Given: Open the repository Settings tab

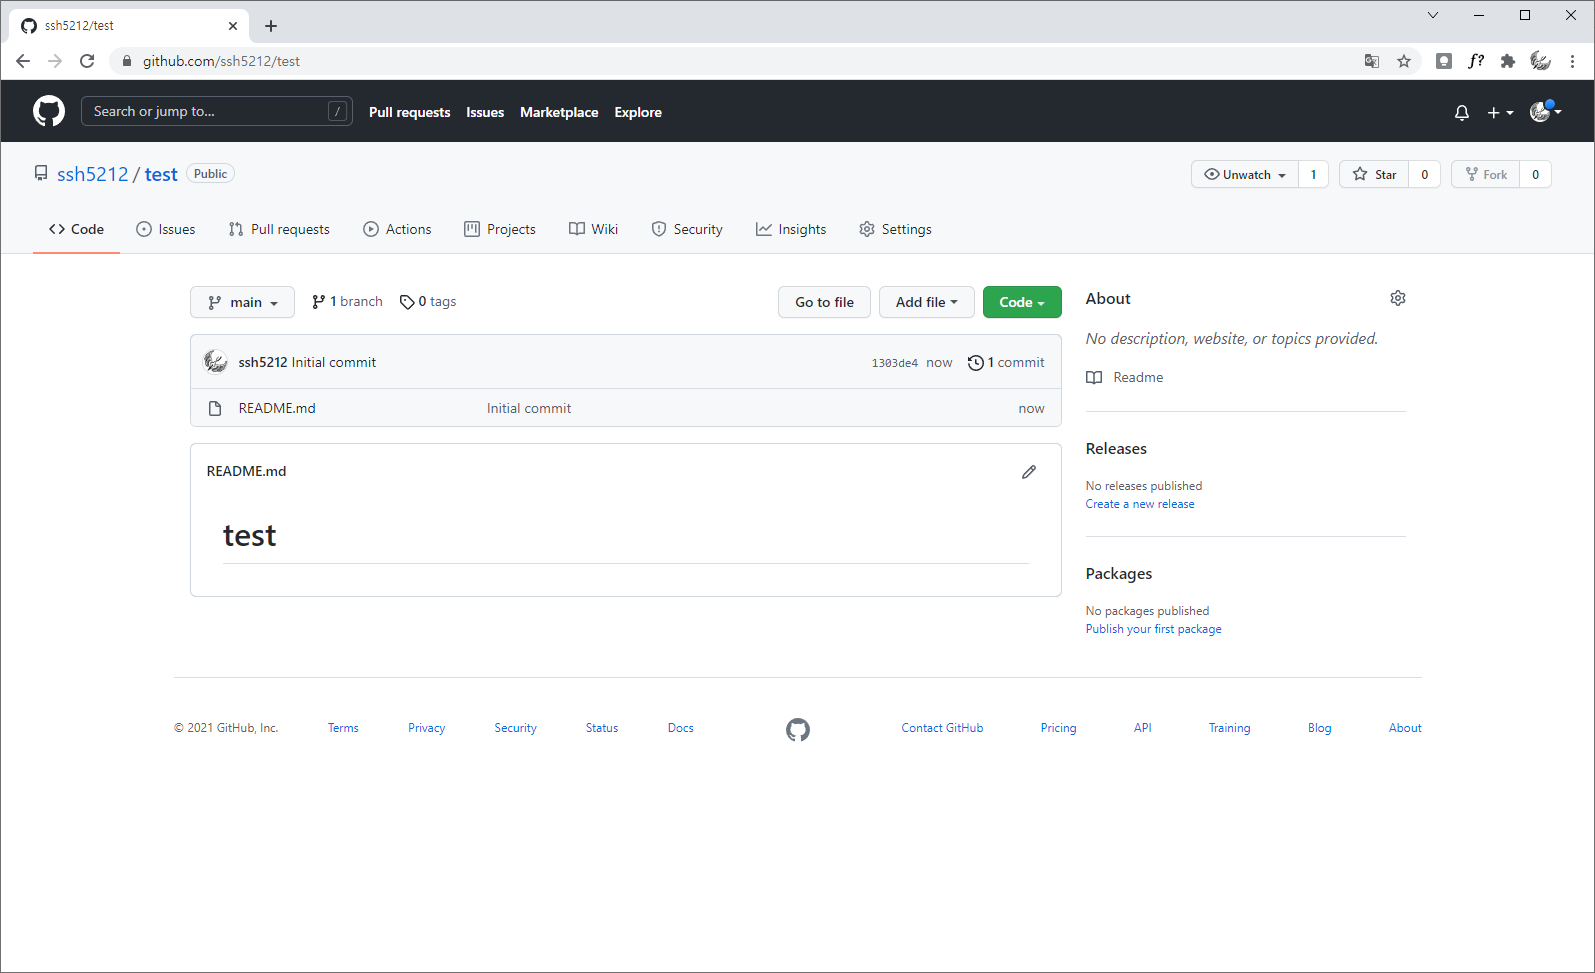Looking at the screenshot, I should pos(895,229).
